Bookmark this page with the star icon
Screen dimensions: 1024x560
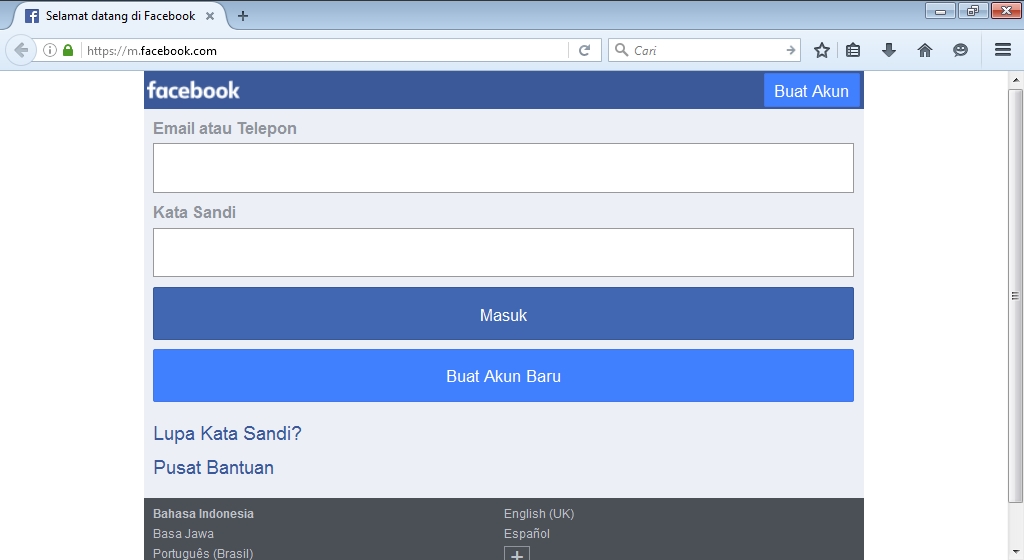tap(822, 50)
